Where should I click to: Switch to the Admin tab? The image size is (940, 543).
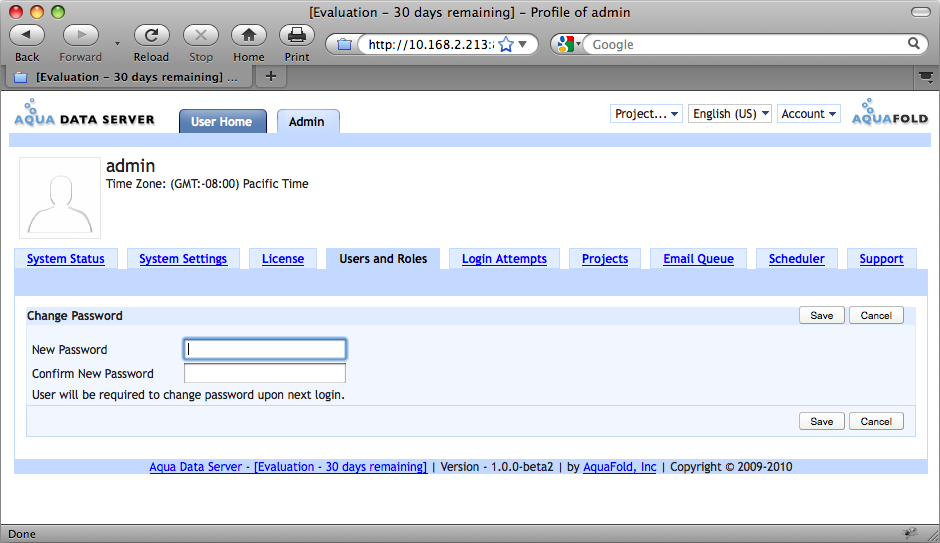308,122
